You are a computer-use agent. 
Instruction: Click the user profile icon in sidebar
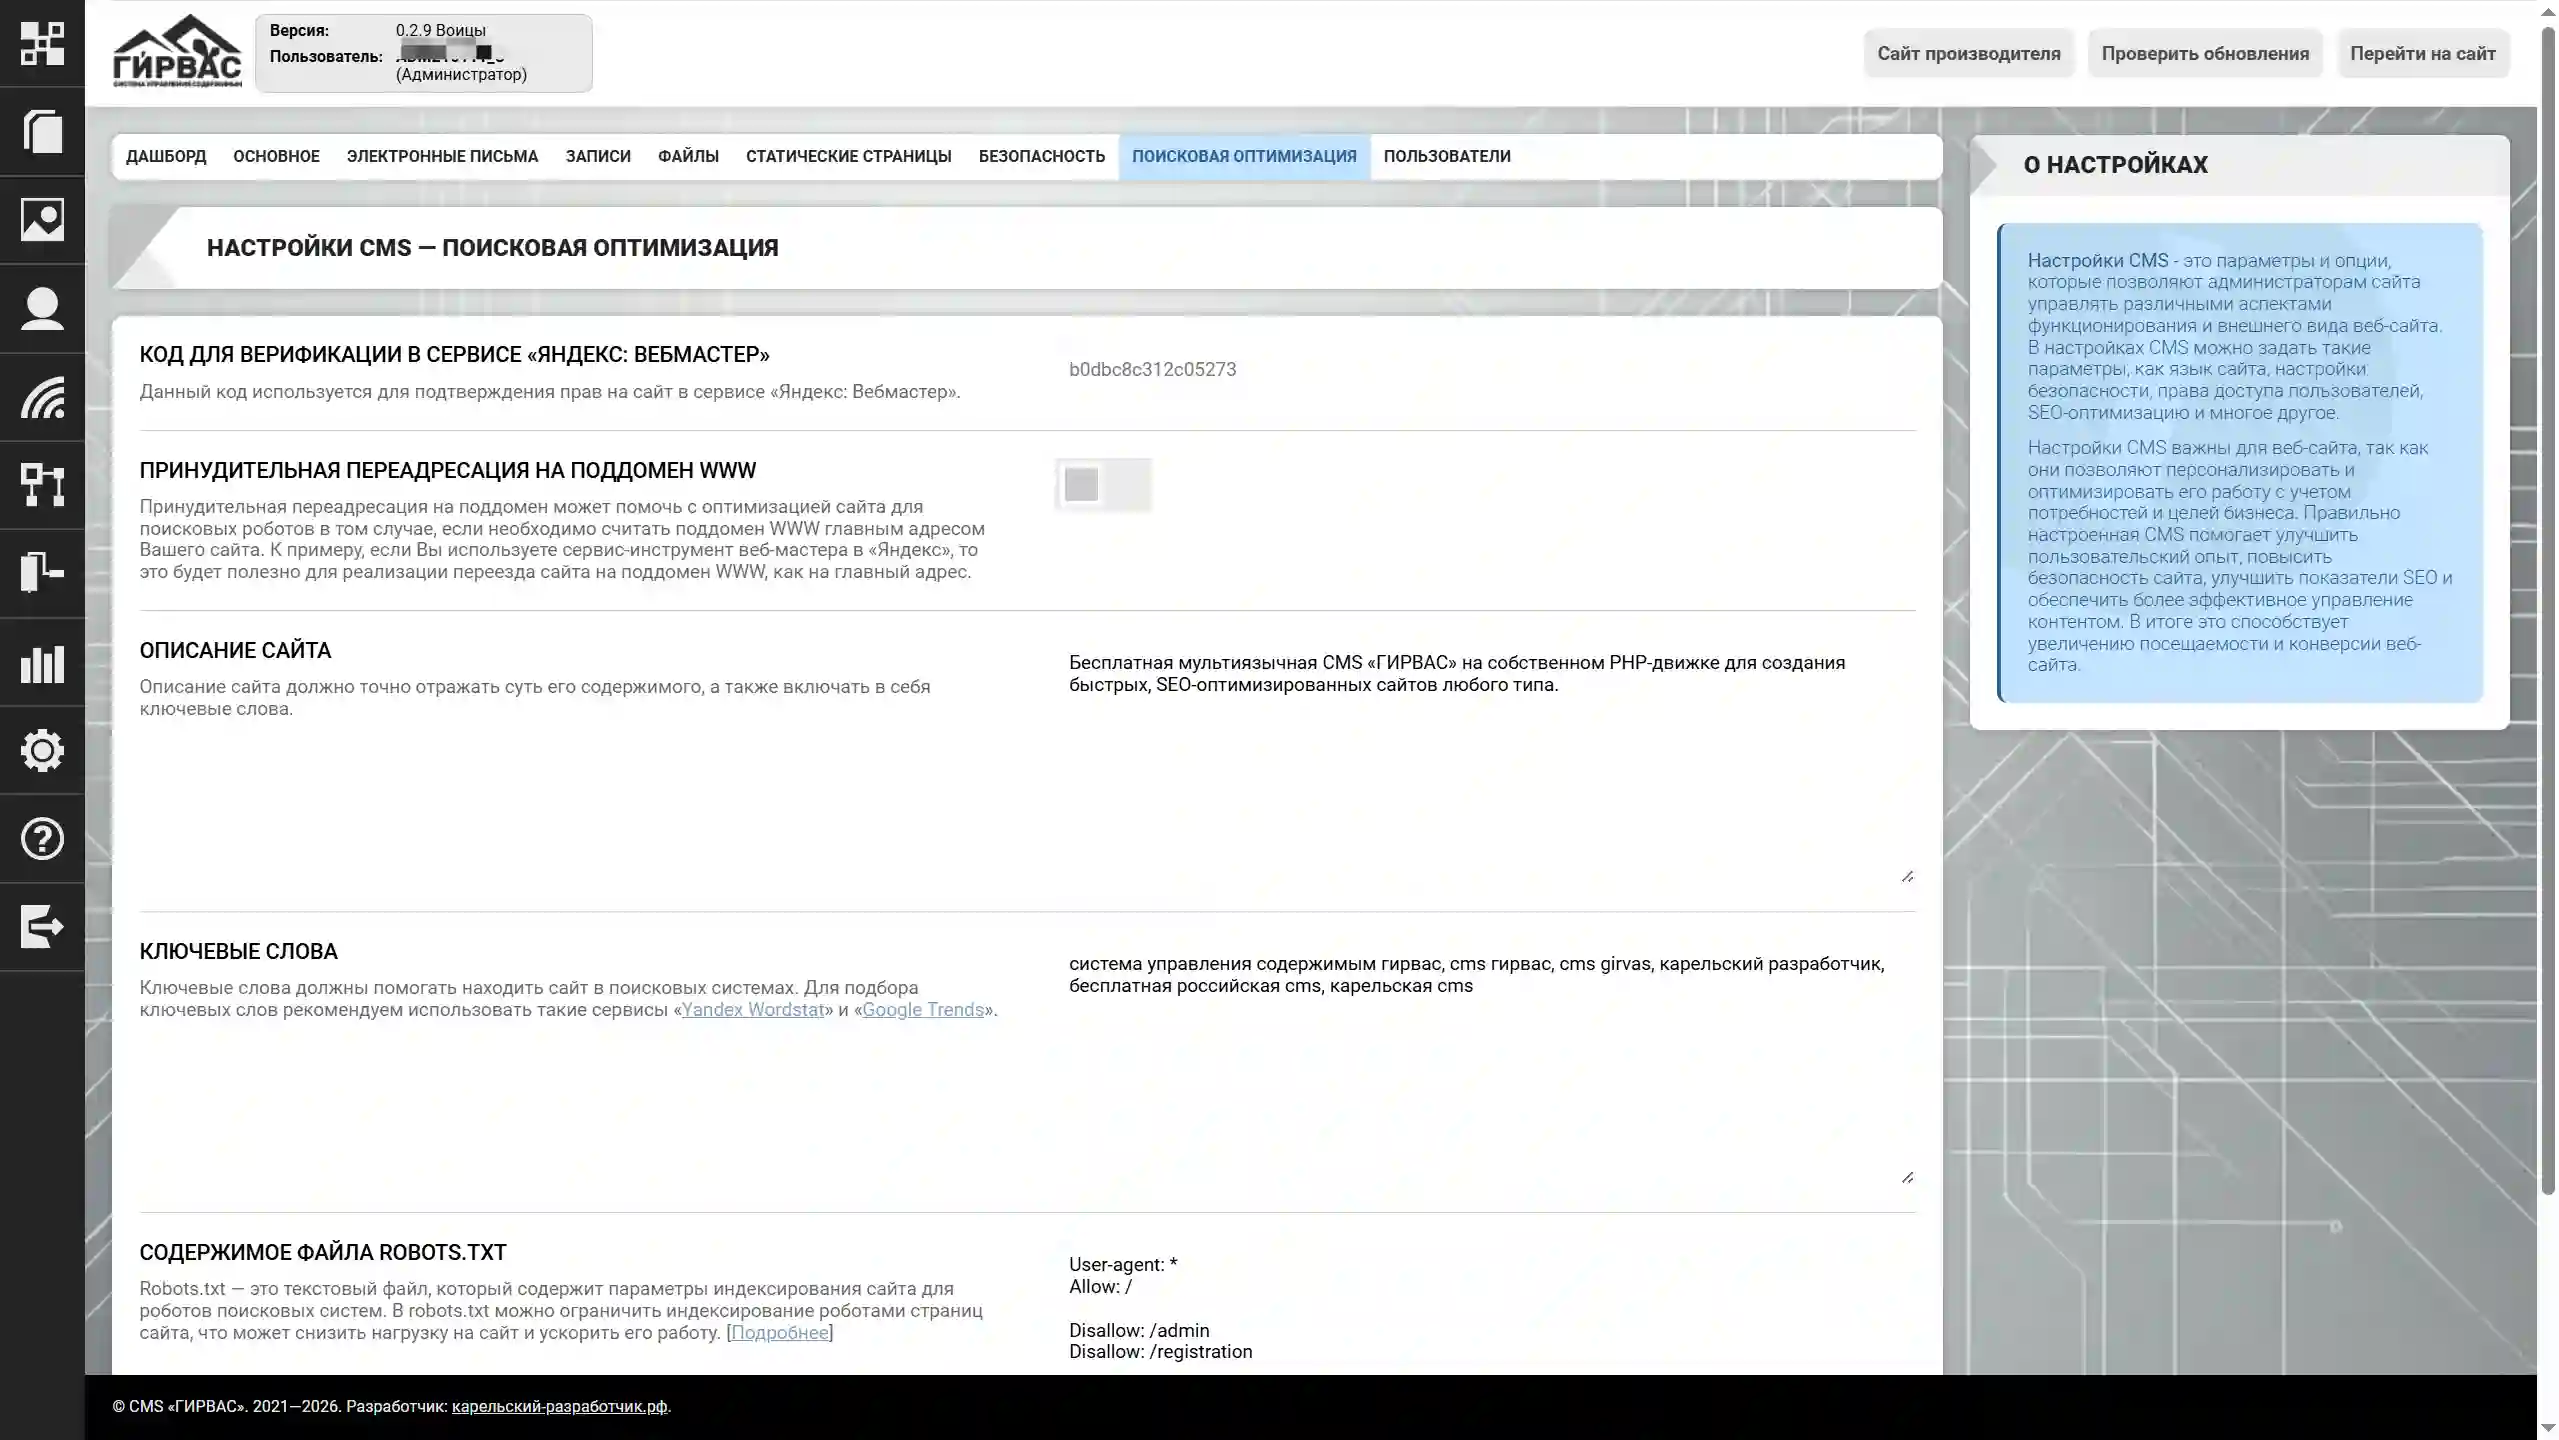pos(43,308)
